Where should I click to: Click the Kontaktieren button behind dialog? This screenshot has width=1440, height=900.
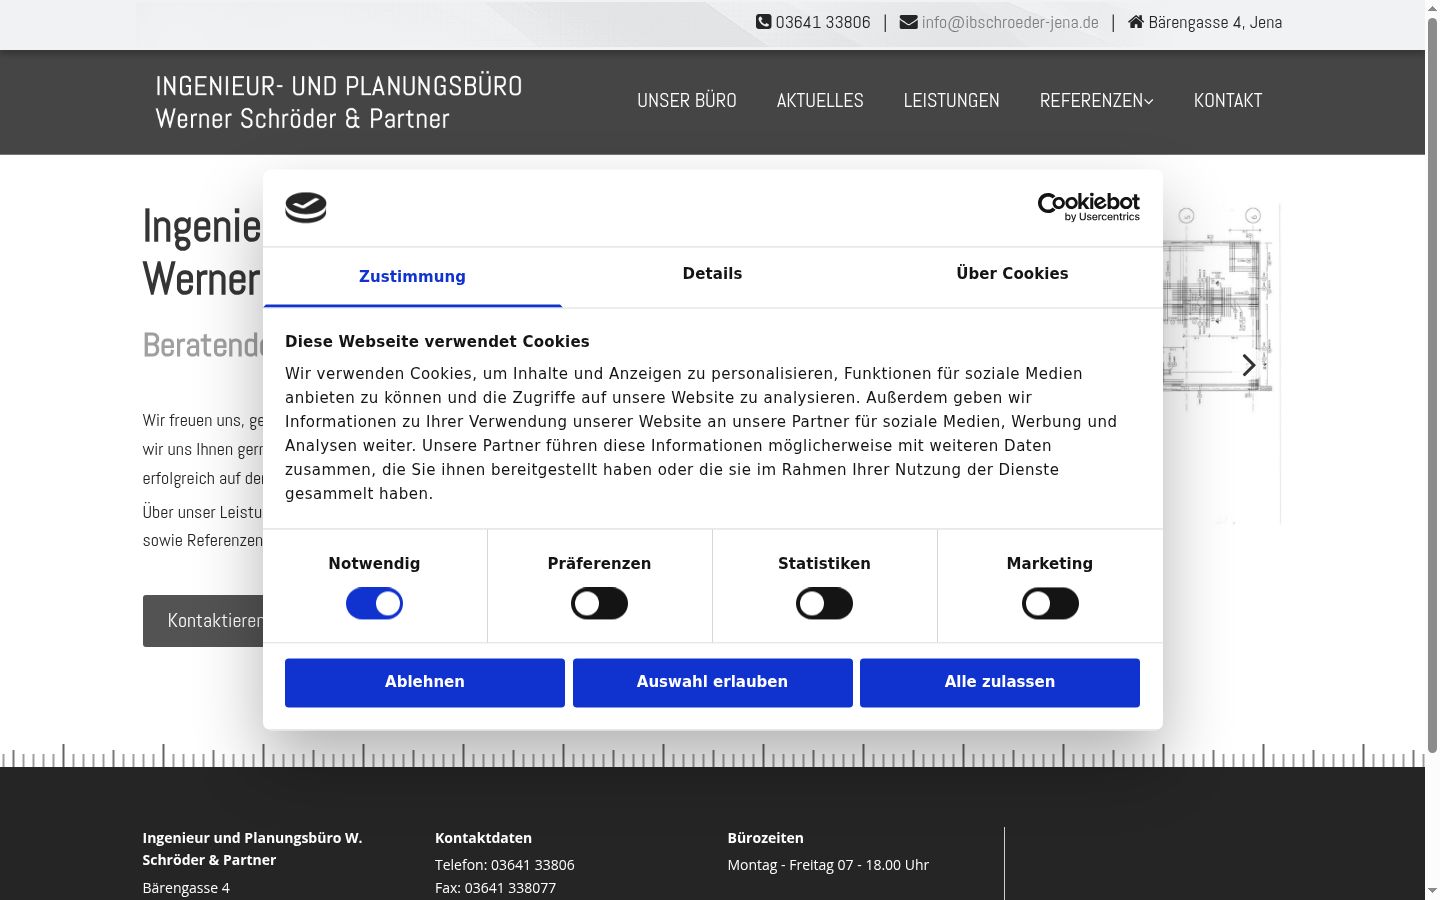204,621
